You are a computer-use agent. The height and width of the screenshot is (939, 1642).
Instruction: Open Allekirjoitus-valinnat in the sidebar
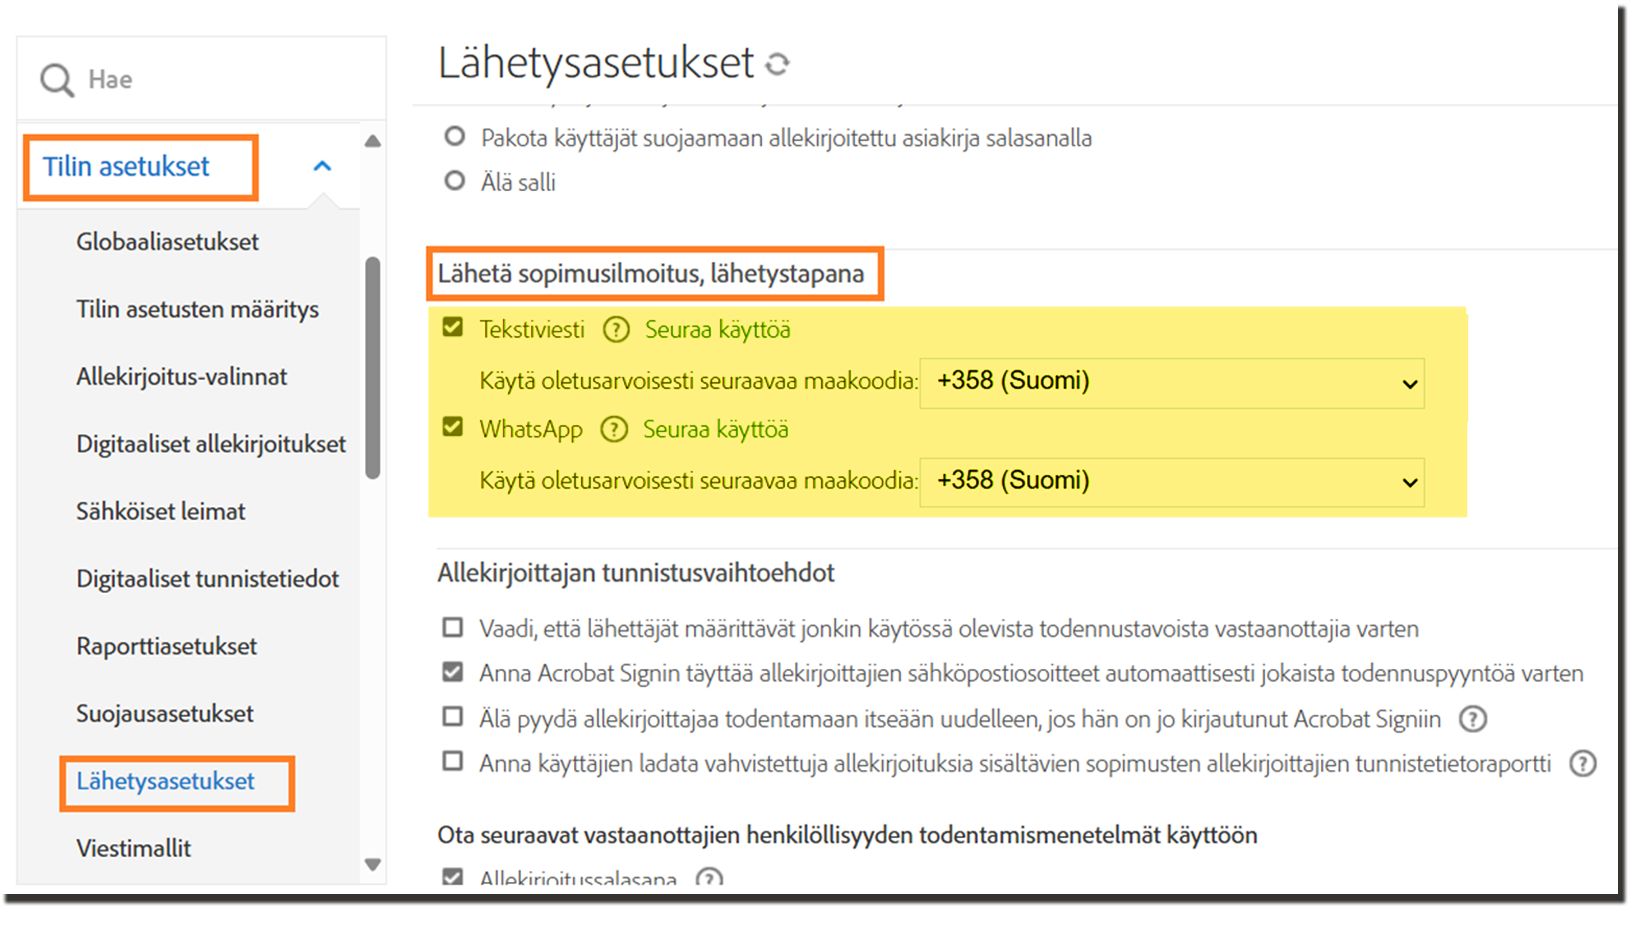tap(181, 377)
